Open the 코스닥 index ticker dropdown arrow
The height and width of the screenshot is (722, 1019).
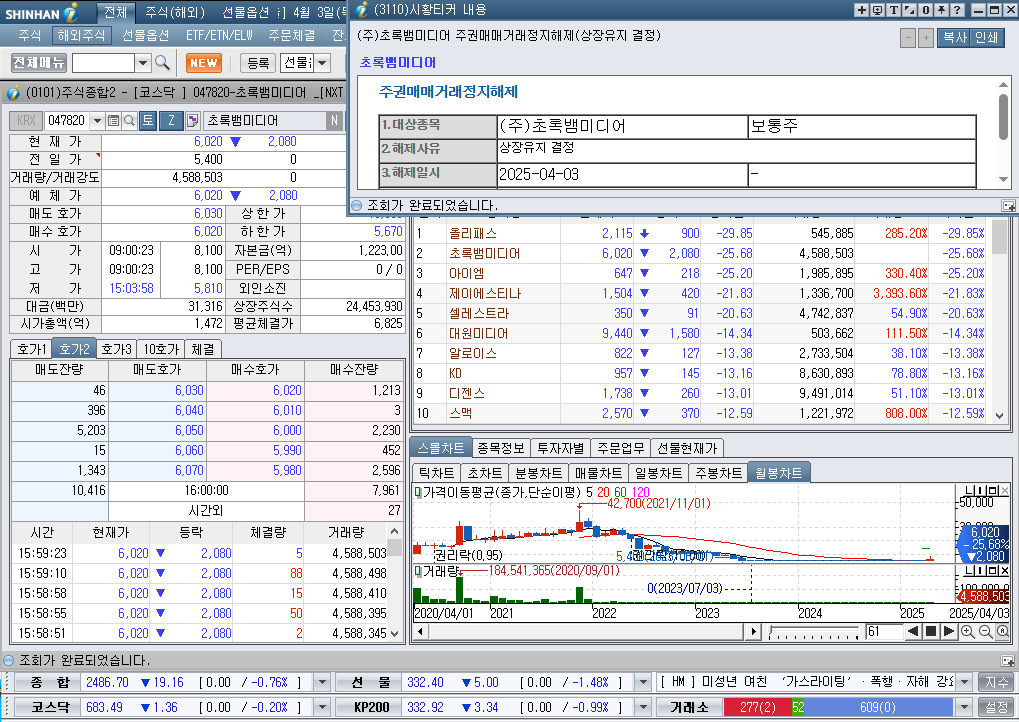tap(322, 707)
